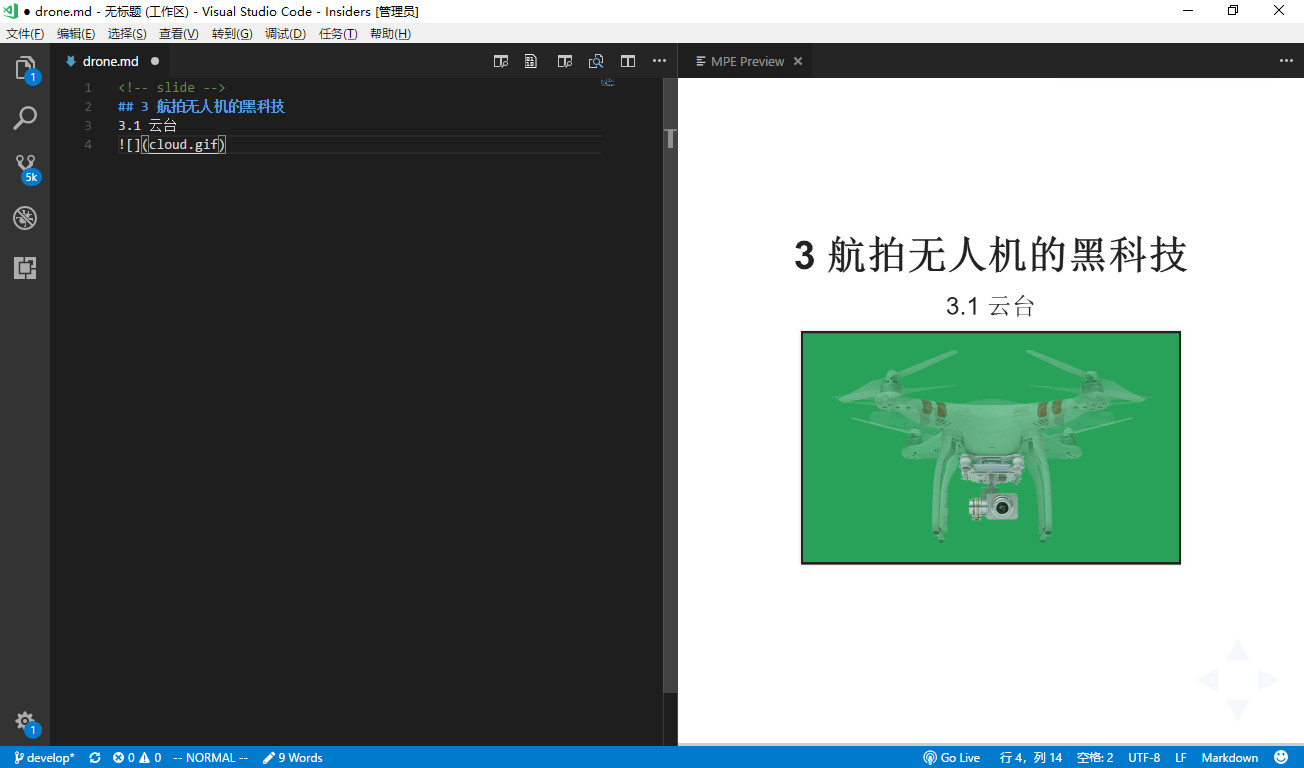
Task: Open the editor more actions ellipsis menu
Action: coord(659,61)
